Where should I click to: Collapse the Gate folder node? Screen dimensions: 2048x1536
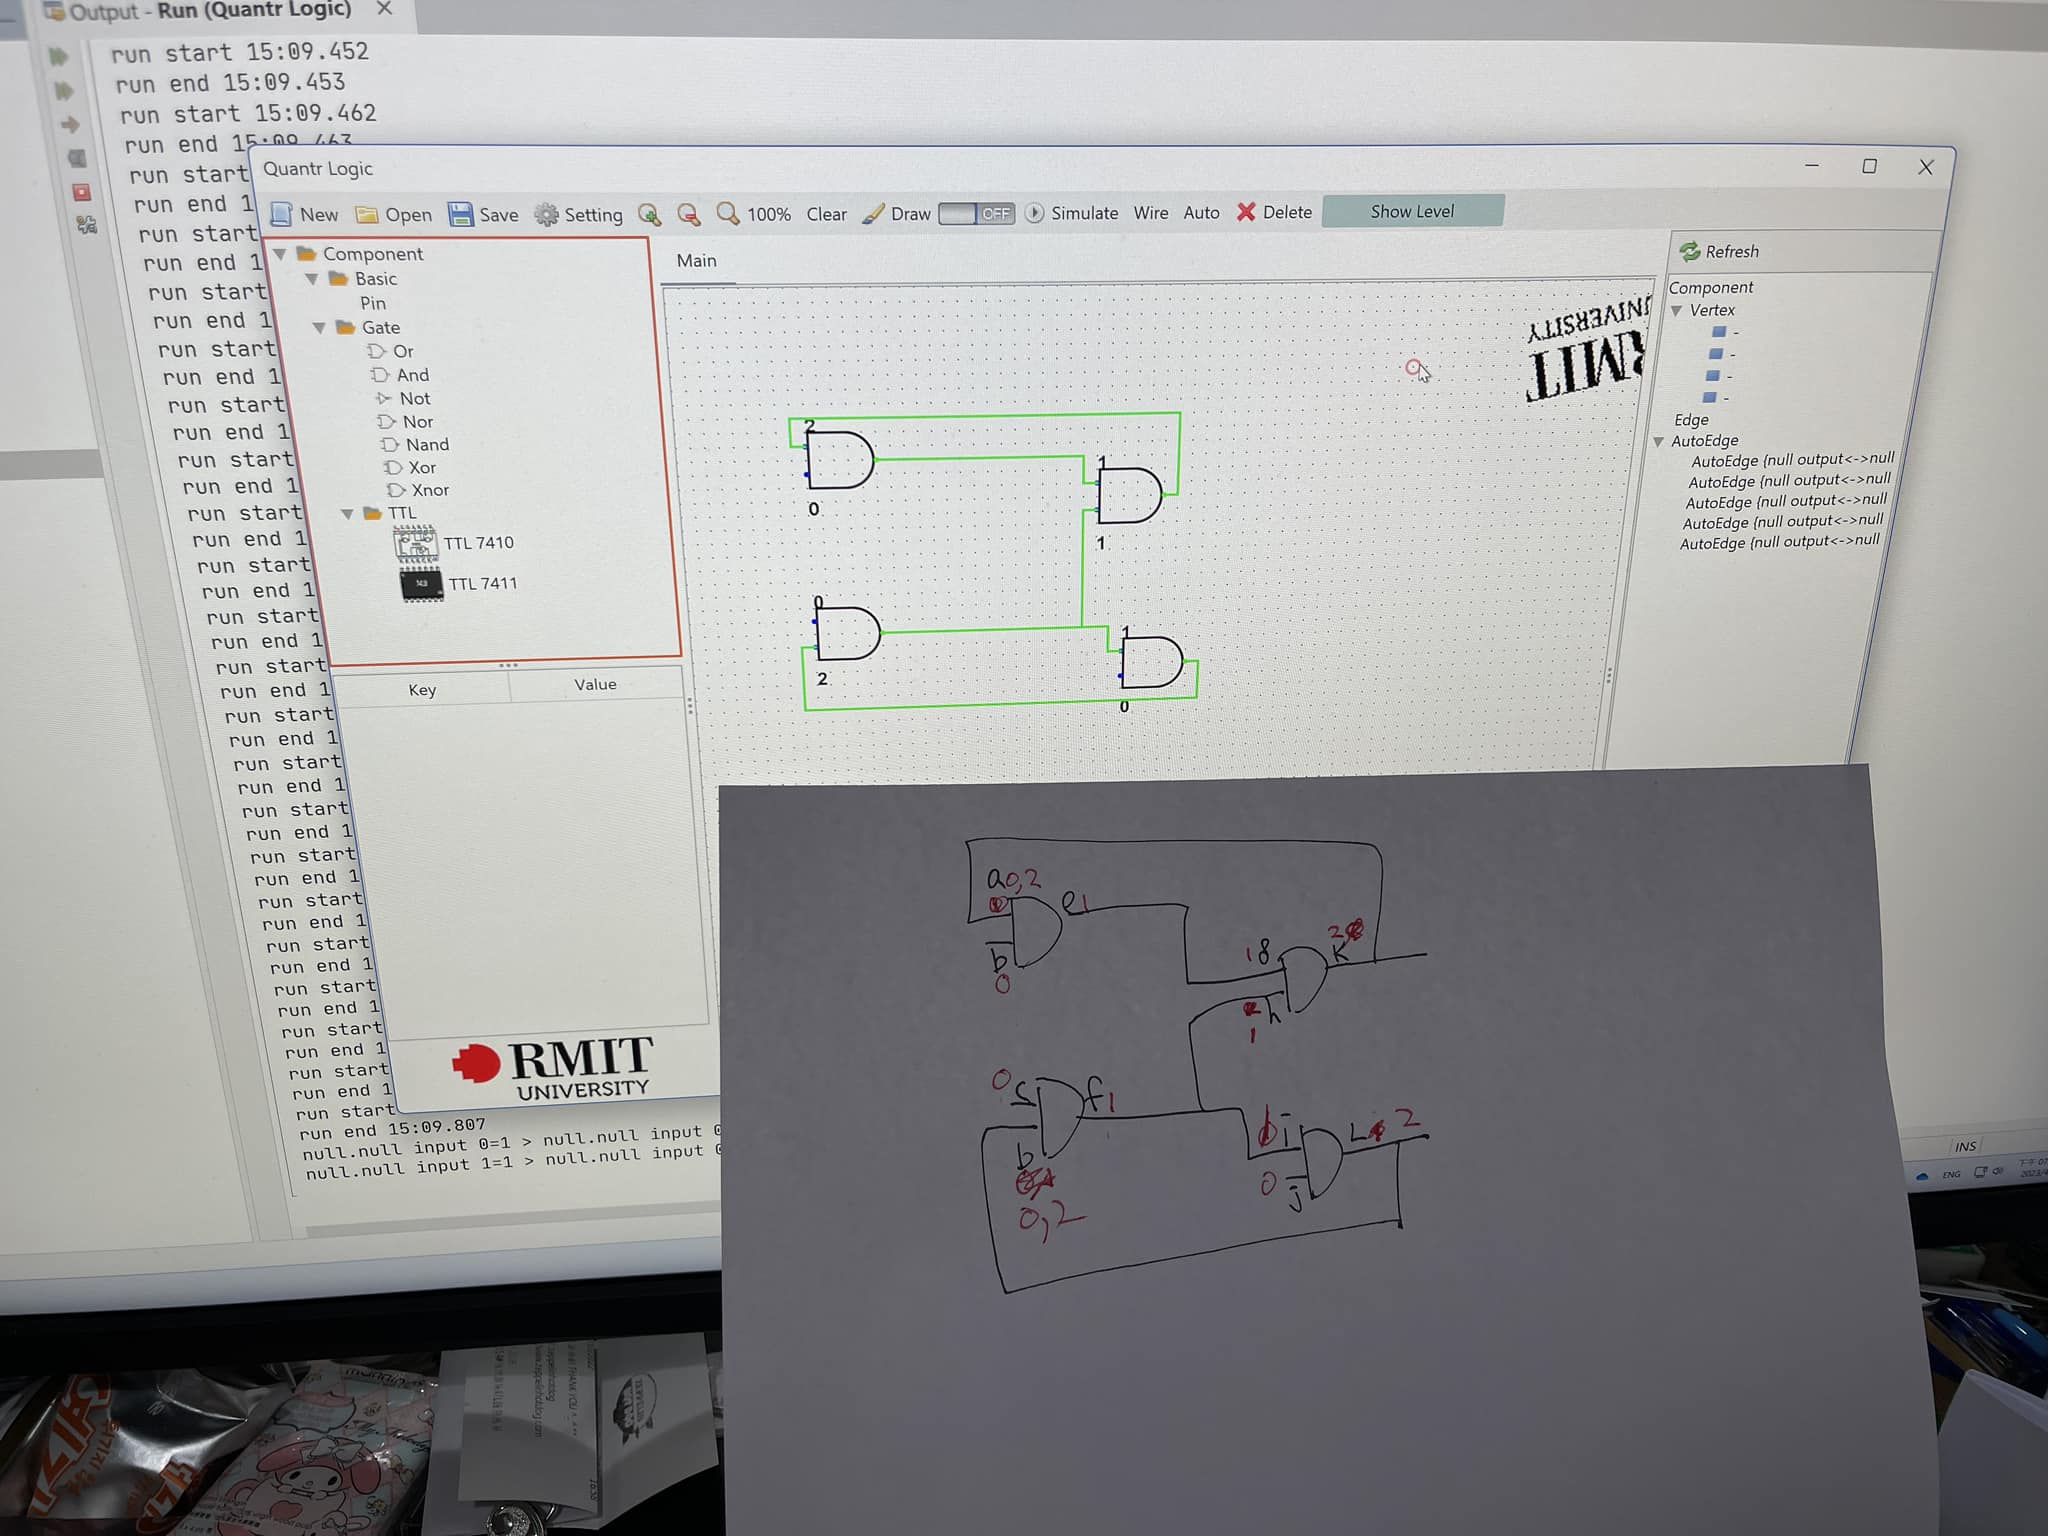click(x=319, y=328)
